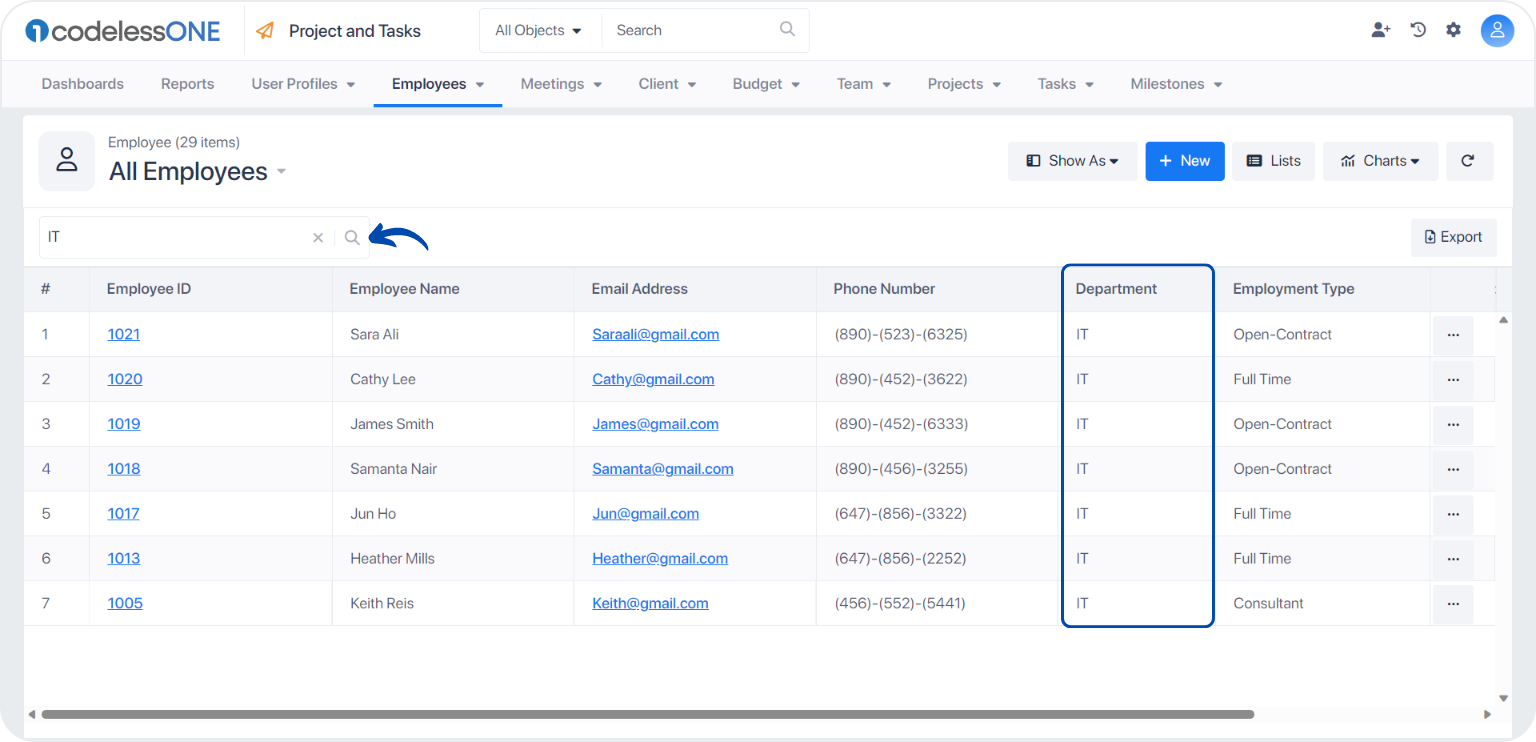This screenshot has width=1536, height=742.
Task: Click the New button
Action: pyautogui.click(x=1185, y=161)
